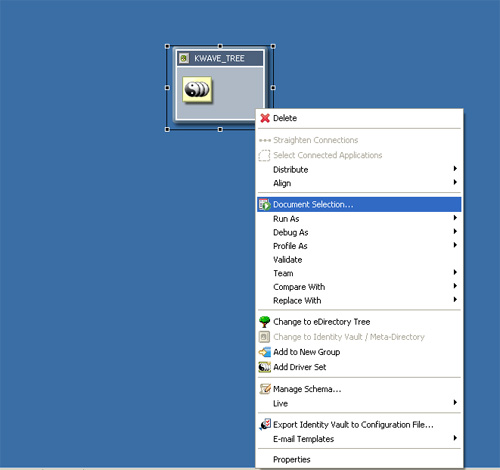Image resolution: width=500 pixels, height=470 pixels.
Task: Click the Distribute menu label
Action: tap(291, 170)
